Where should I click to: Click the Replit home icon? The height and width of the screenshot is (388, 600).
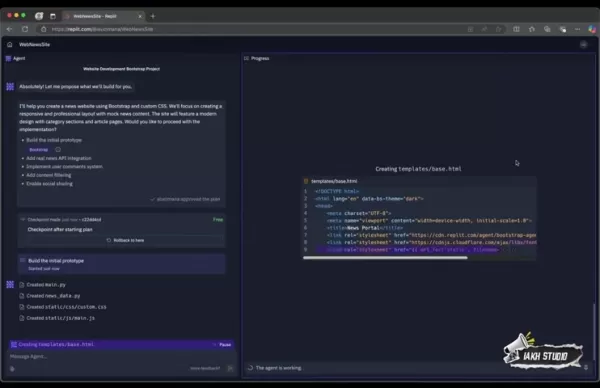(x=10, y=44)
